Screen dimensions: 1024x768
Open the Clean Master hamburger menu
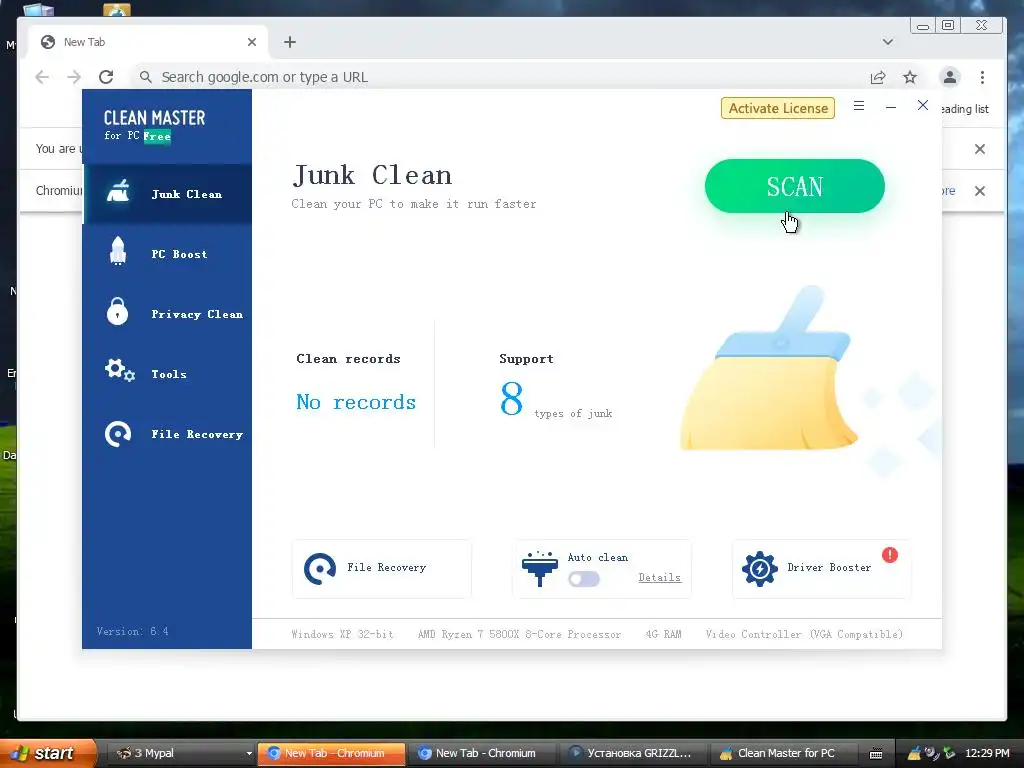859,106
